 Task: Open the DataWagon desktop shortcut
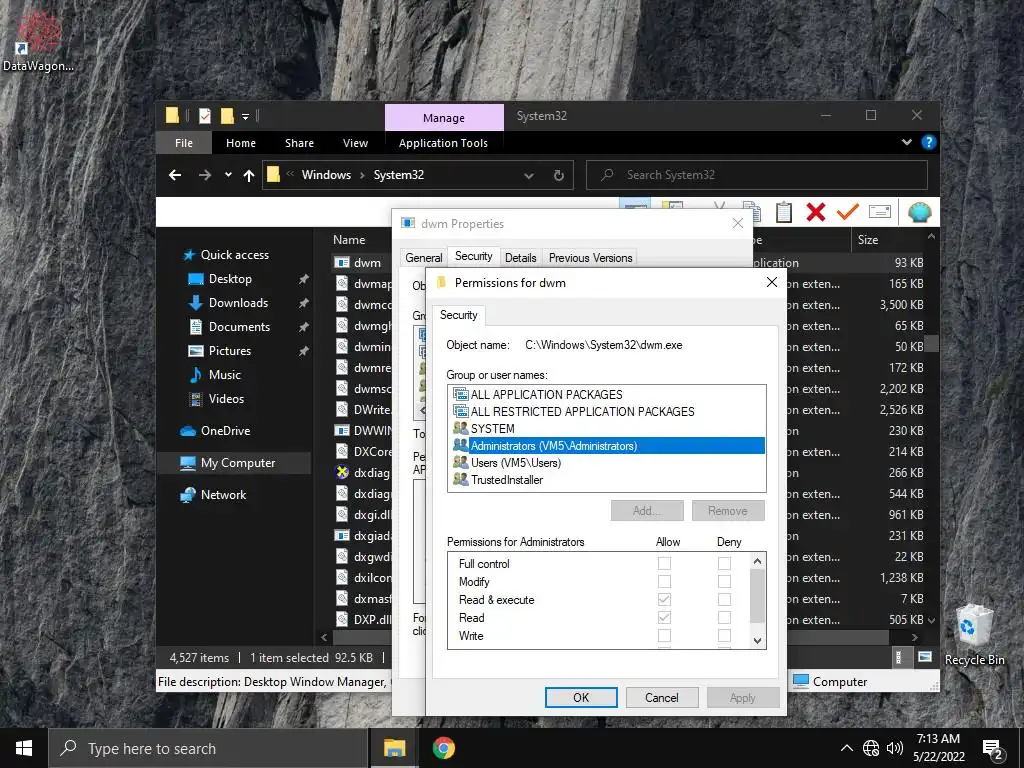coord(39,40)
